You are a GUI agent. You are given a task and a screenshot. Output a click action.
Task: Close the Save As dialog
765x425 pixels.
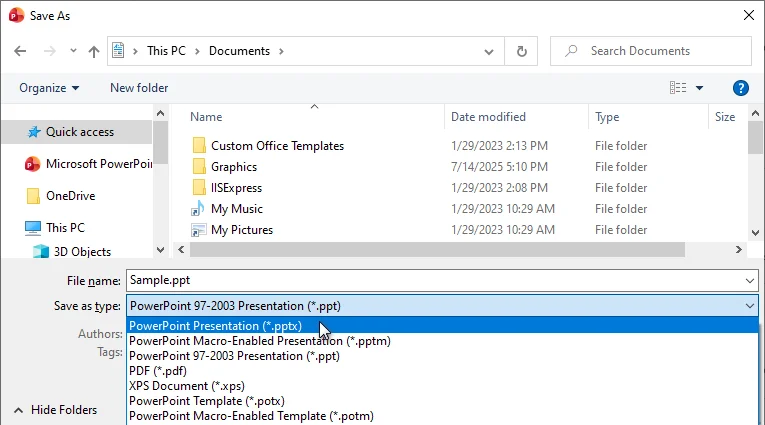748,15
